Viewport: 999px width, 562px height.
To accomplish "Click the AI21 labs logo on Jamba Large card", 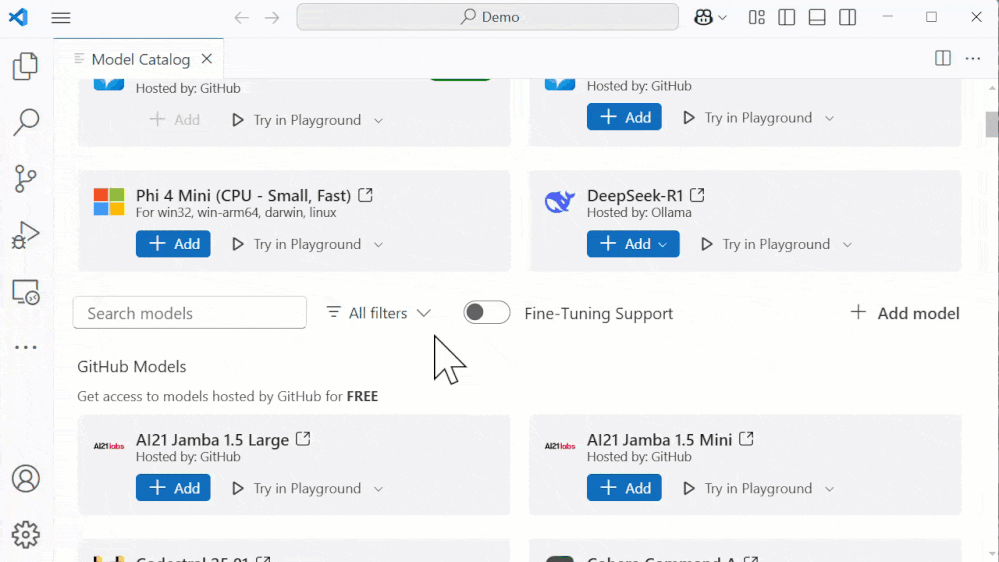I will point(109,446).
